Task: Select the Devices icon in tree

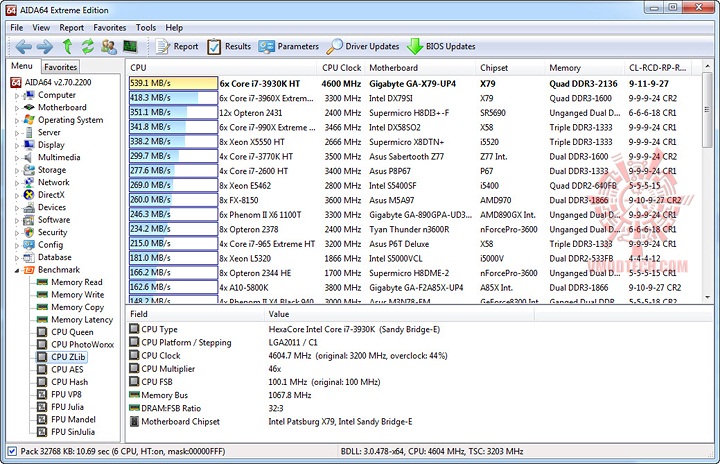Action: 29,207
